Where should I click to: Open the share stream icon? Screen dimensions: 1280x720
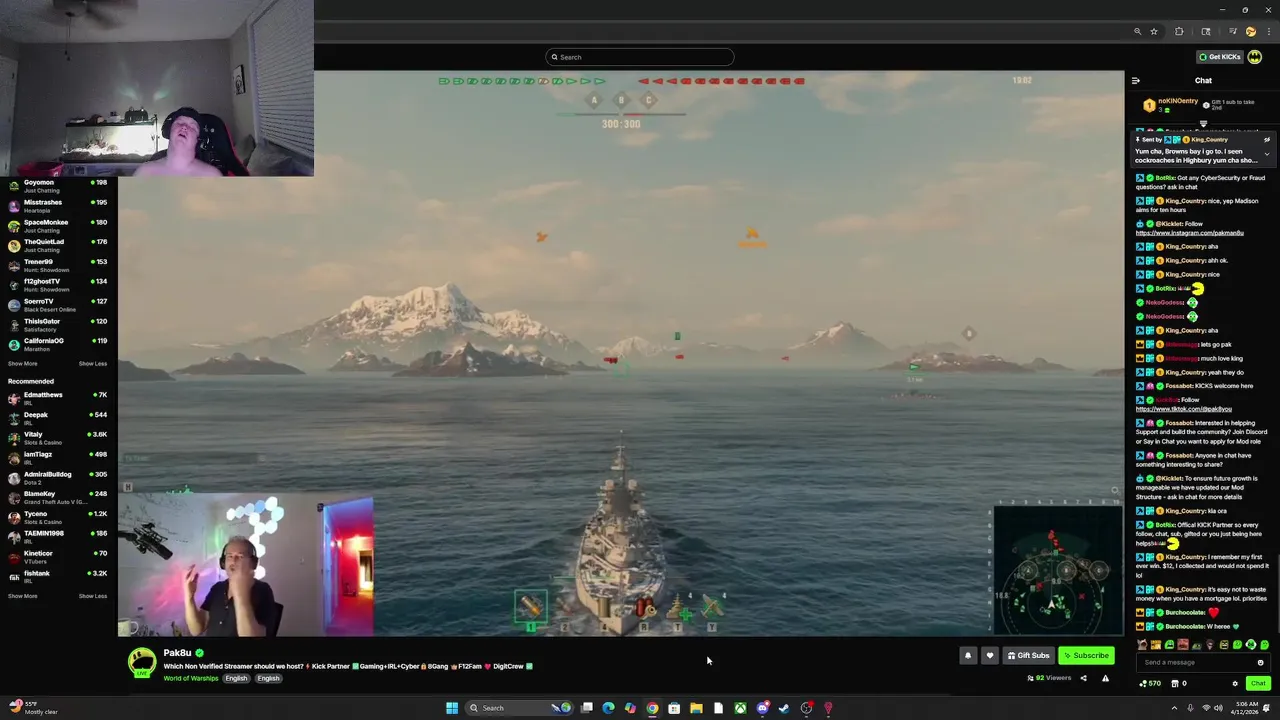point(1083,678)
